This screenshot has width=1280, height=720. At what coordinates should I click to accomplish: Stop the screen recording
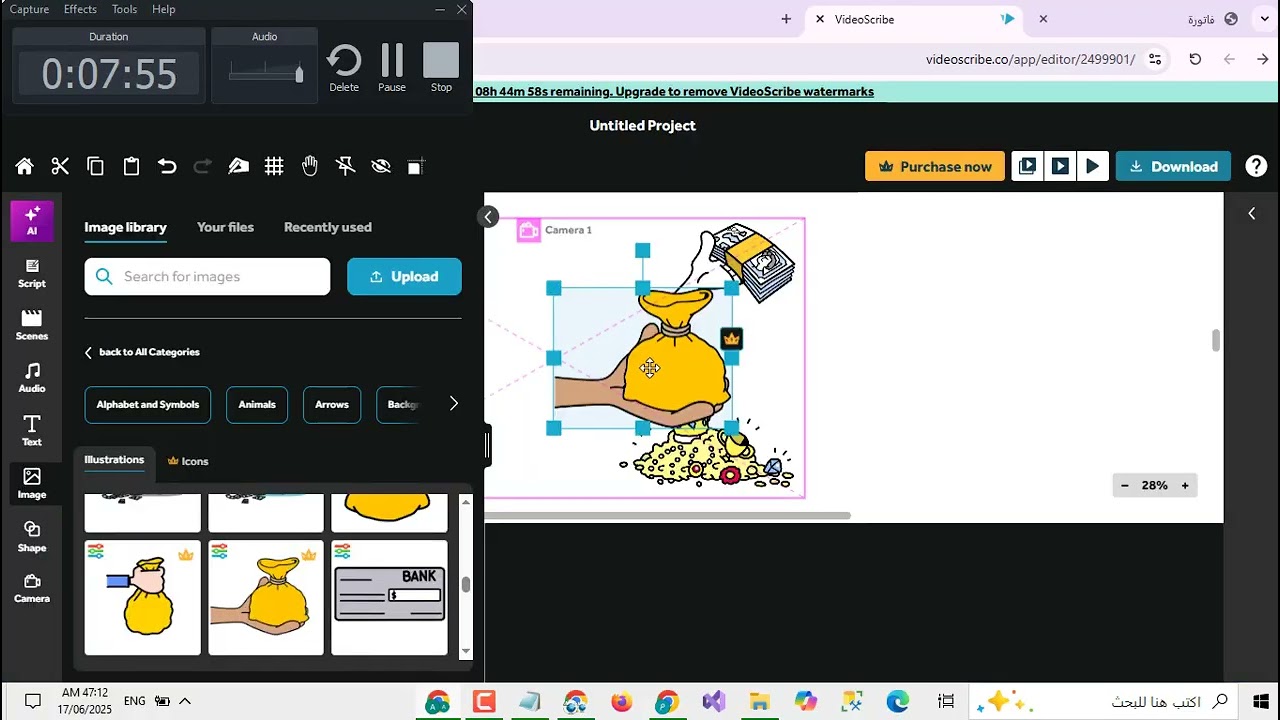441,67
